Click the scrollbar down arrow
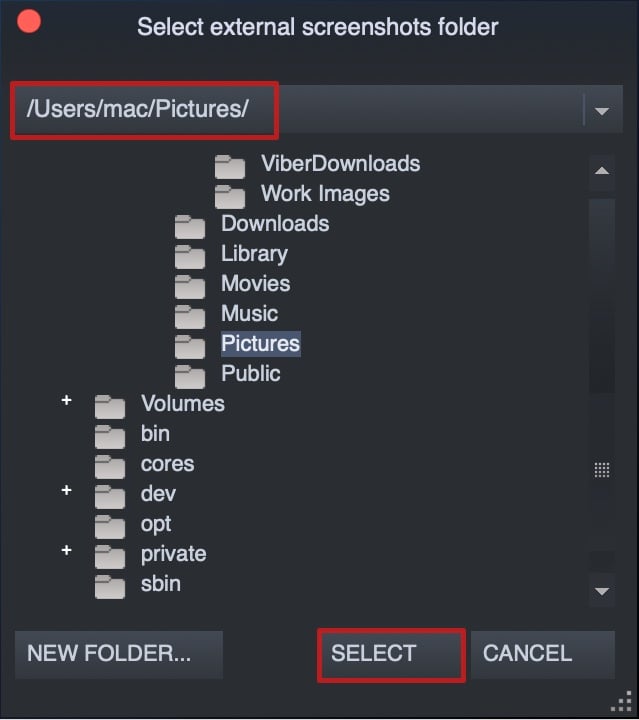The image size is (639, 720). [602, 591]
